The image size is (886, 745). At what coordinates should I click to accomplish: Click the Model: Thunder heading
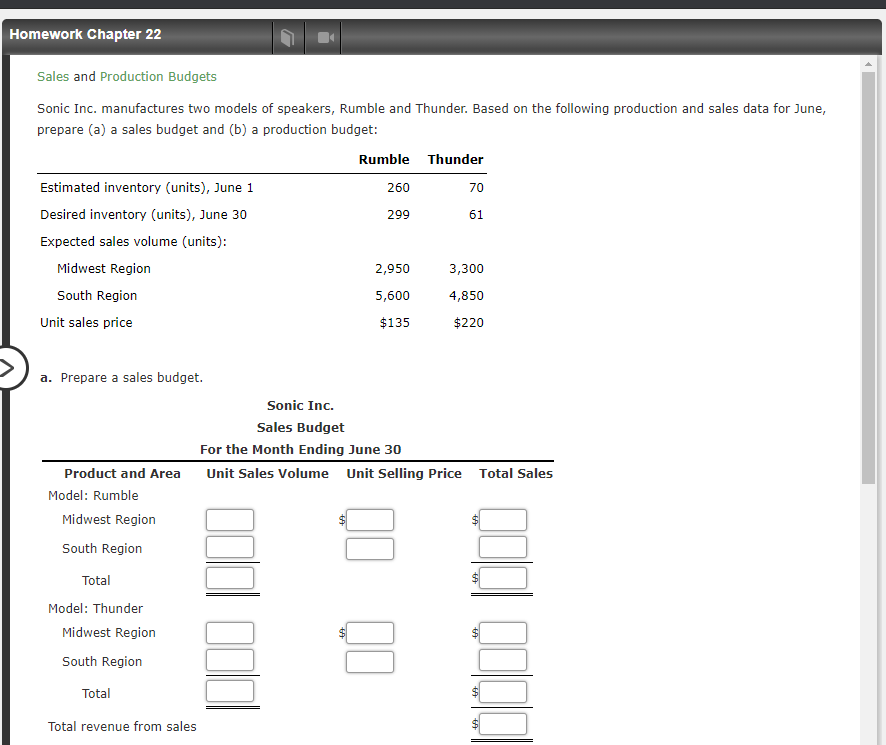[95, 609]
